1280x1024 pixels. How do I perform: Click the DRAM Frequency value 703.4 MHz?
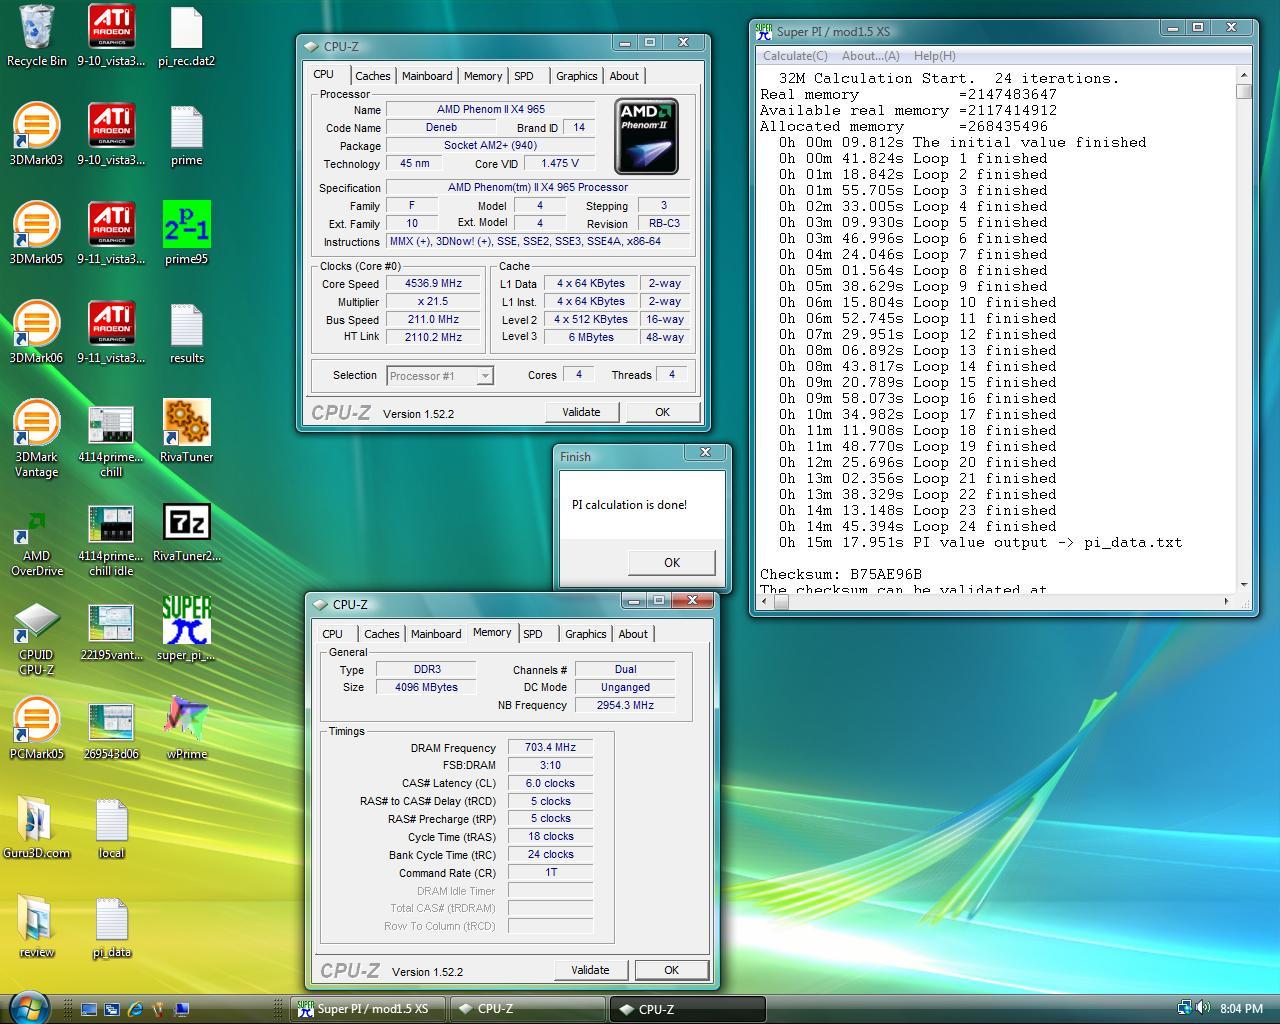coord(550,747)
